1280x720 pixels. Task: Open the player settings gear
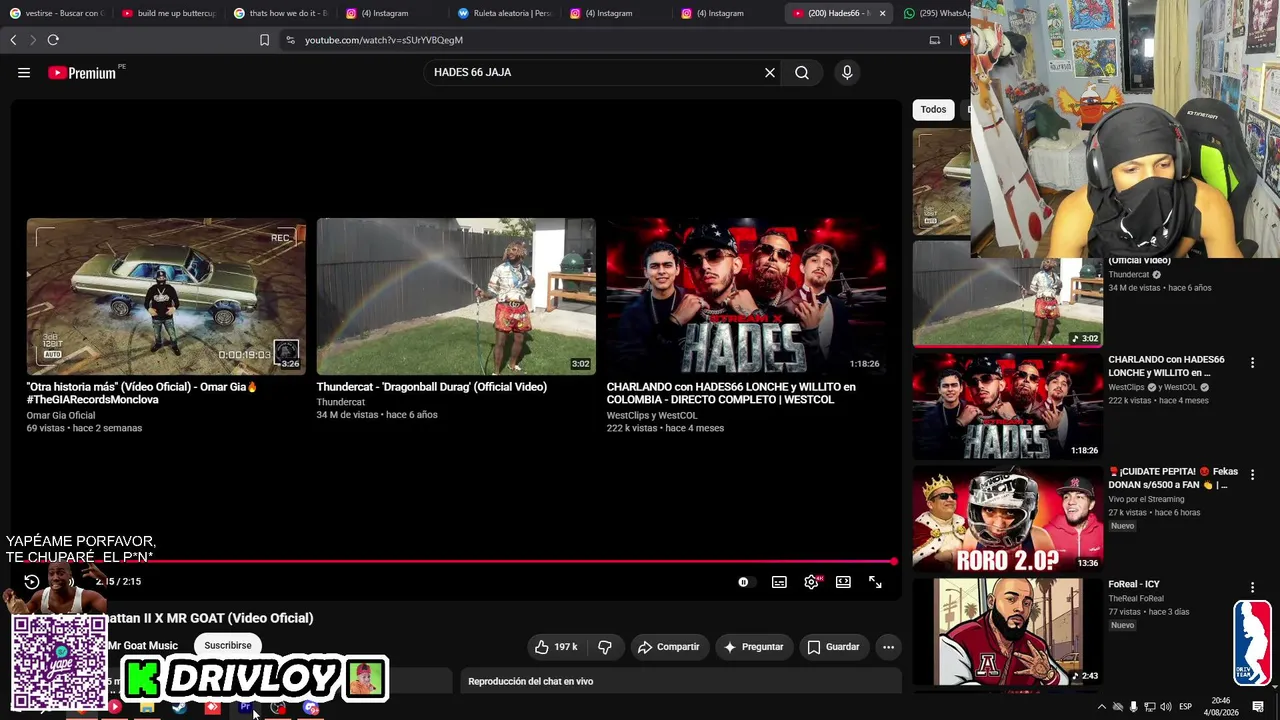click(x=811, y=582)
